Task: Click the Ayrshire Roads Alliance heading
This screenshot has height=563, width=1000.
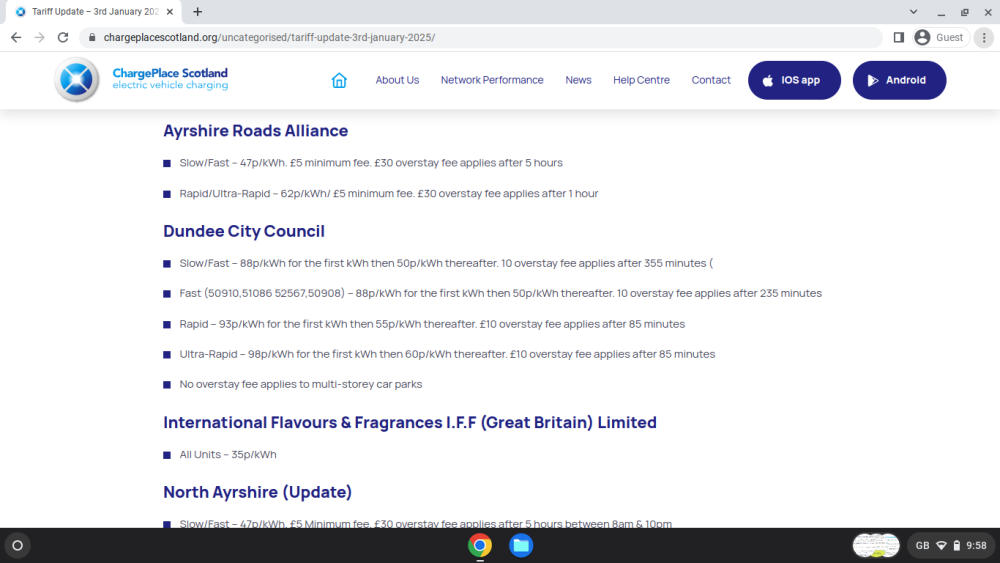Action: (x=256, y=131)
